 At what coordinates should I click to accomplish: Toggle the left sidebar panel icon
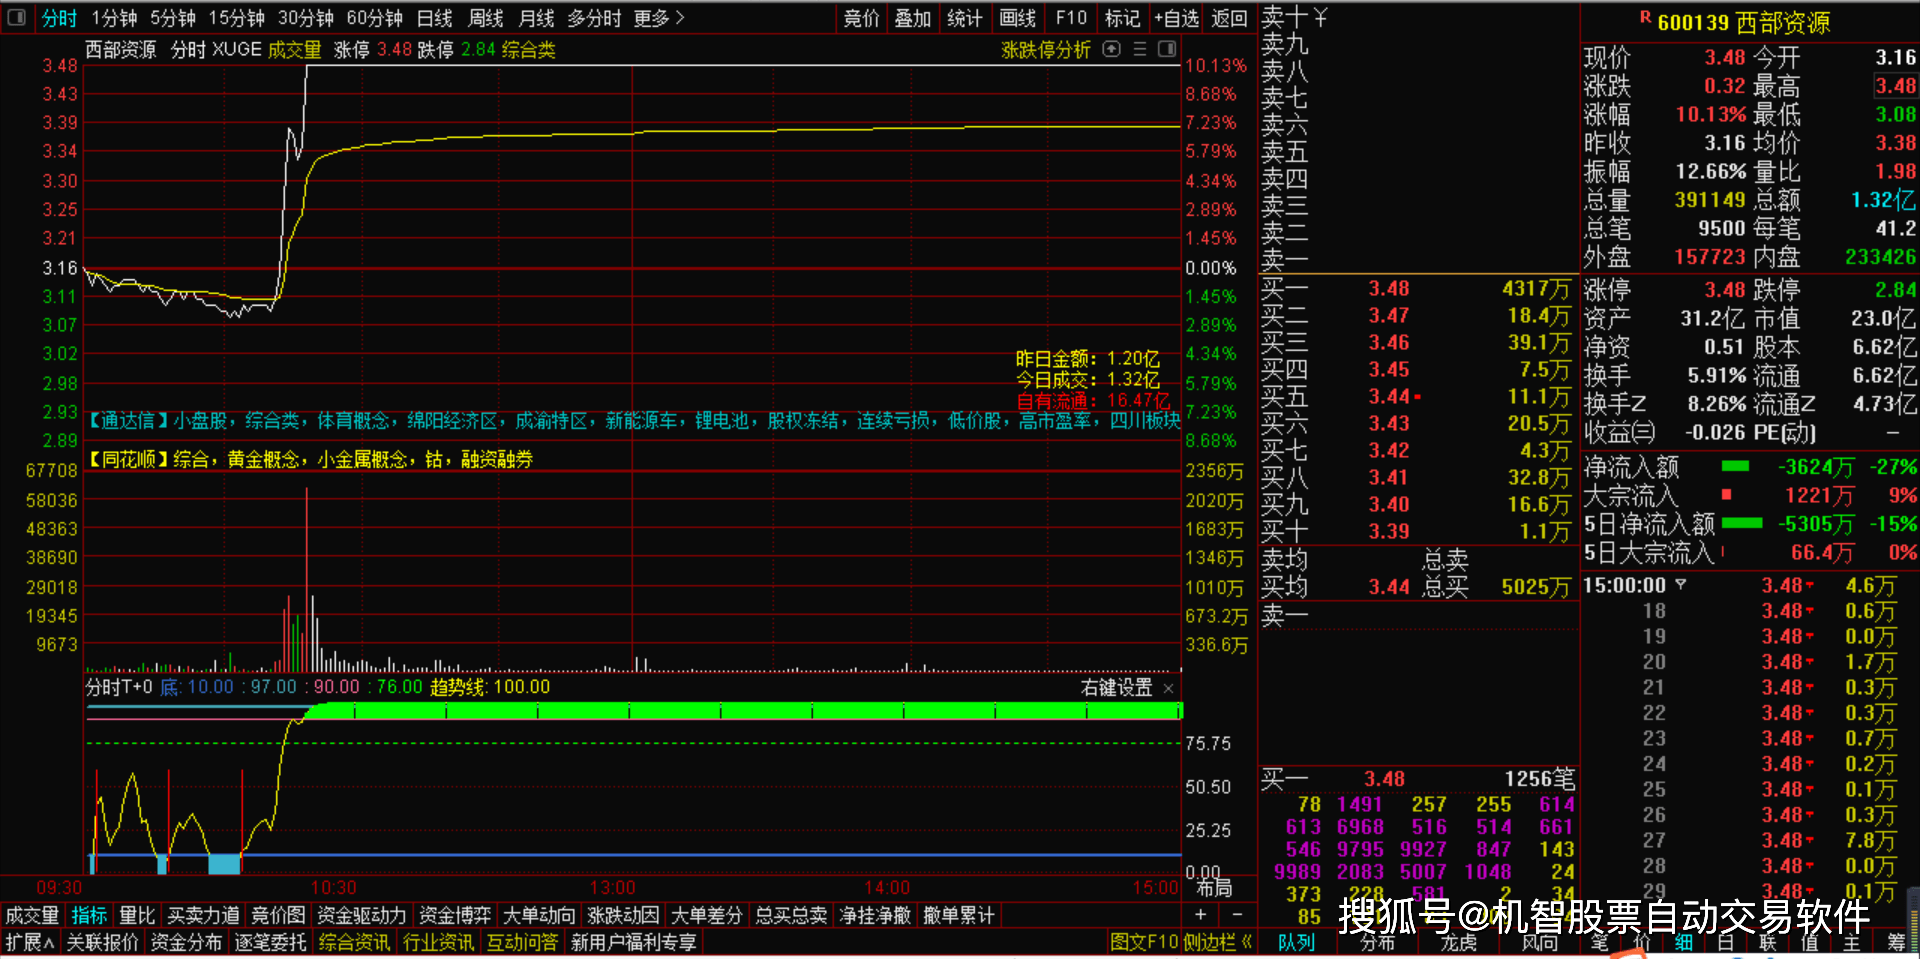(x=16, y=17)
